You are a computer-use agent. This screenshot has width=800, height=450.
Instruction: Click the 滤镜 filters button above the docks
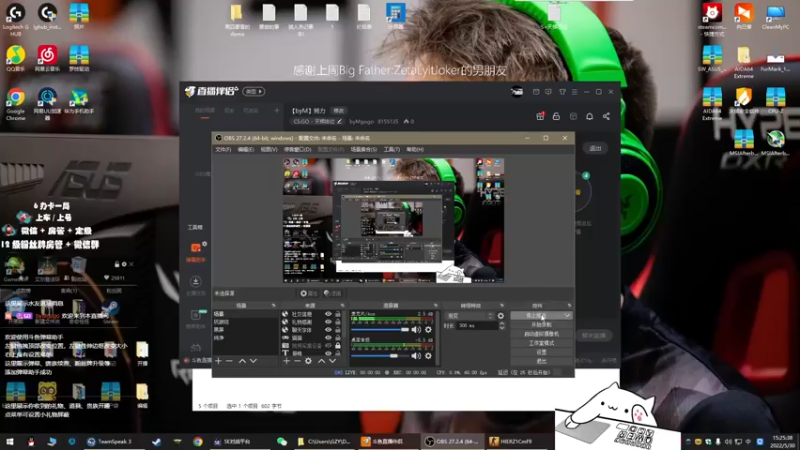333,293
